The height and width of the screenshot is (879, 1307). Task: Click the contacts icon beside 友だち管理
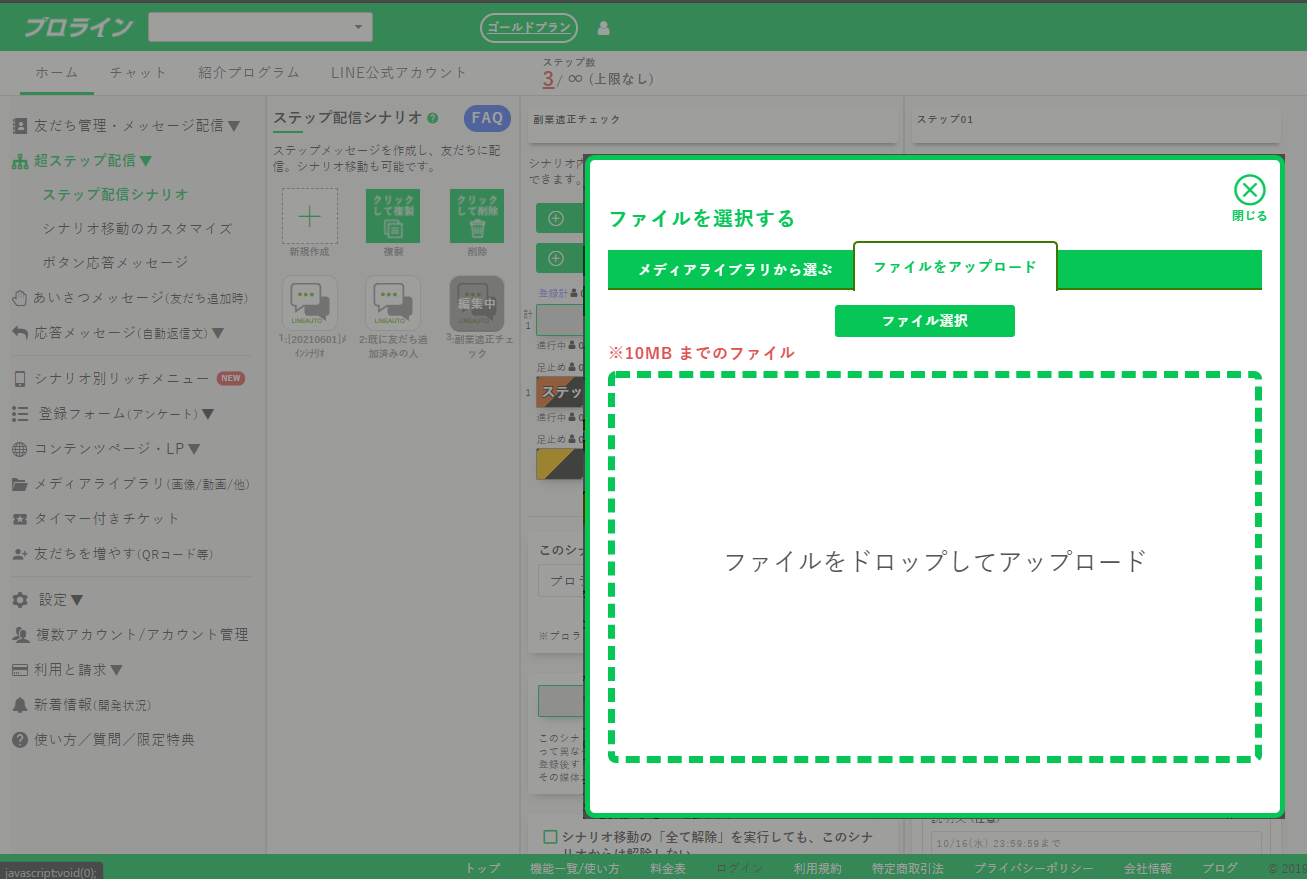pyautogui.click(x=20, y=126)
